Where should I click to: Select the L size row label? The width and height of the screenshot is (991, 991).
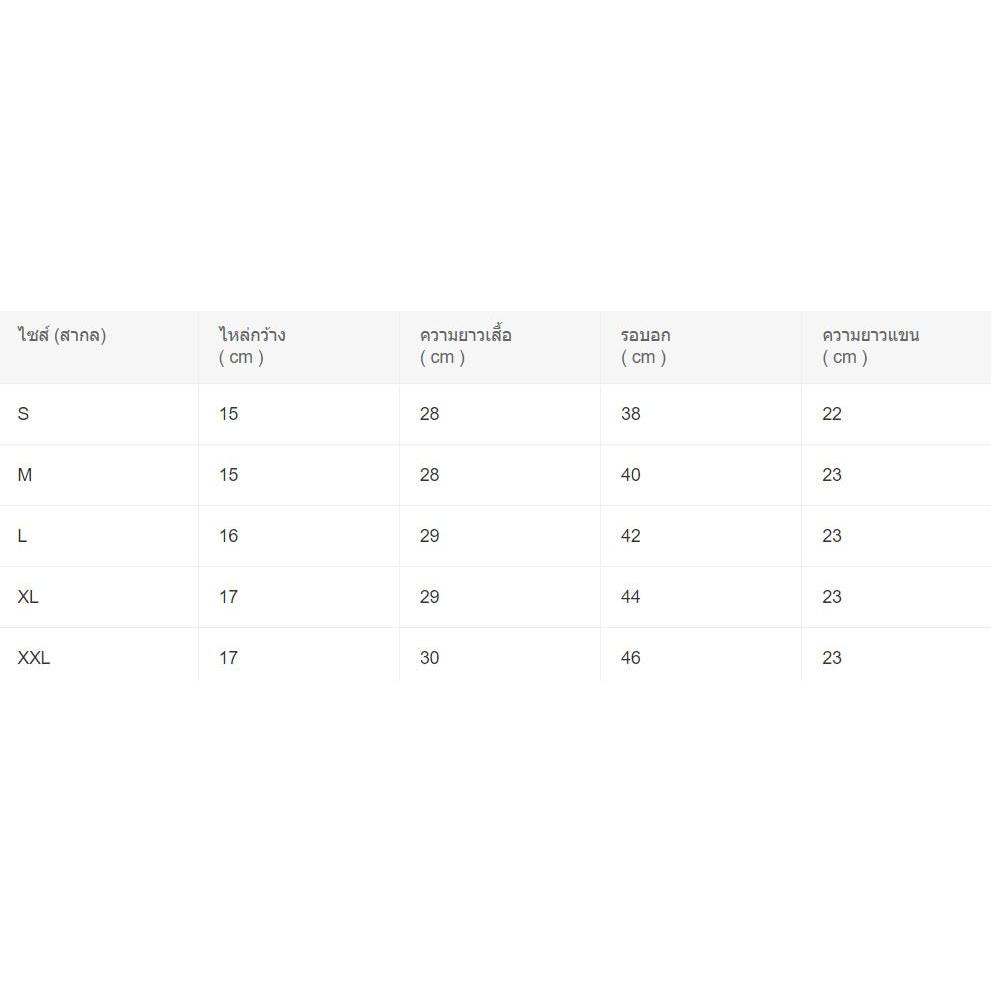pos(22,536)
